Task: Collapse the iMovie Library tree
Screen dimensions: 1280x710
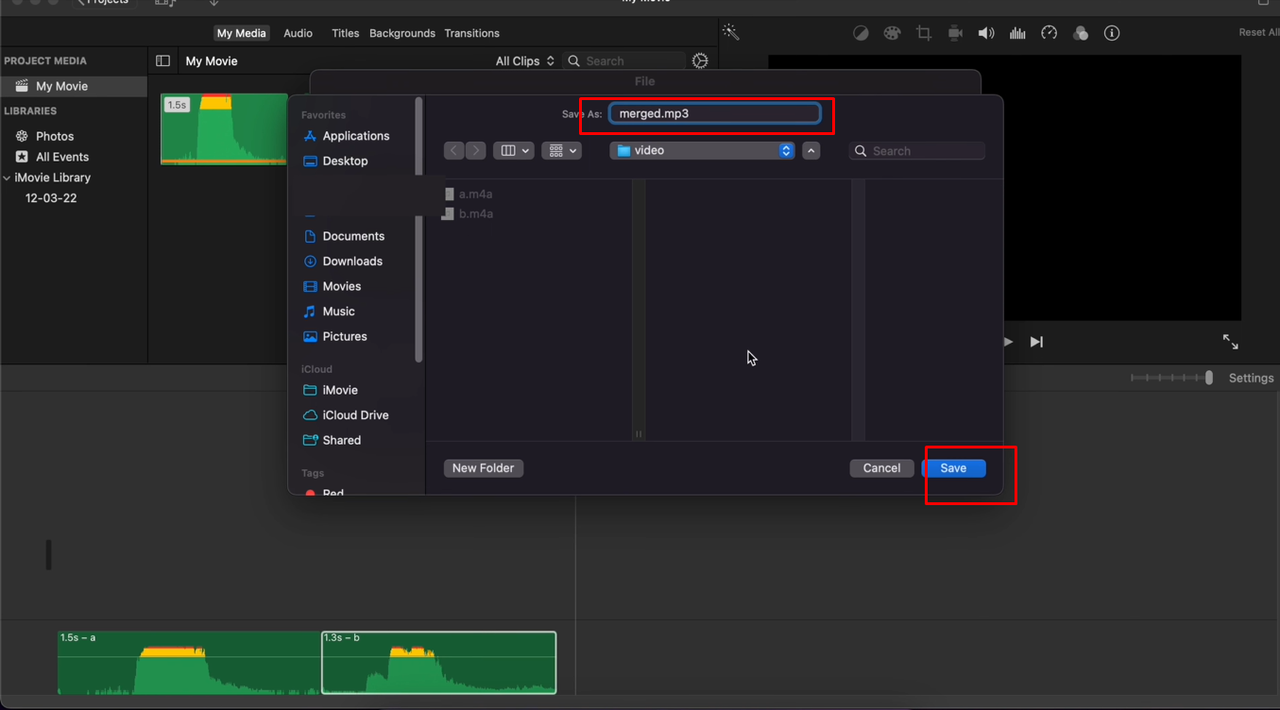Action: coord(8,178)
